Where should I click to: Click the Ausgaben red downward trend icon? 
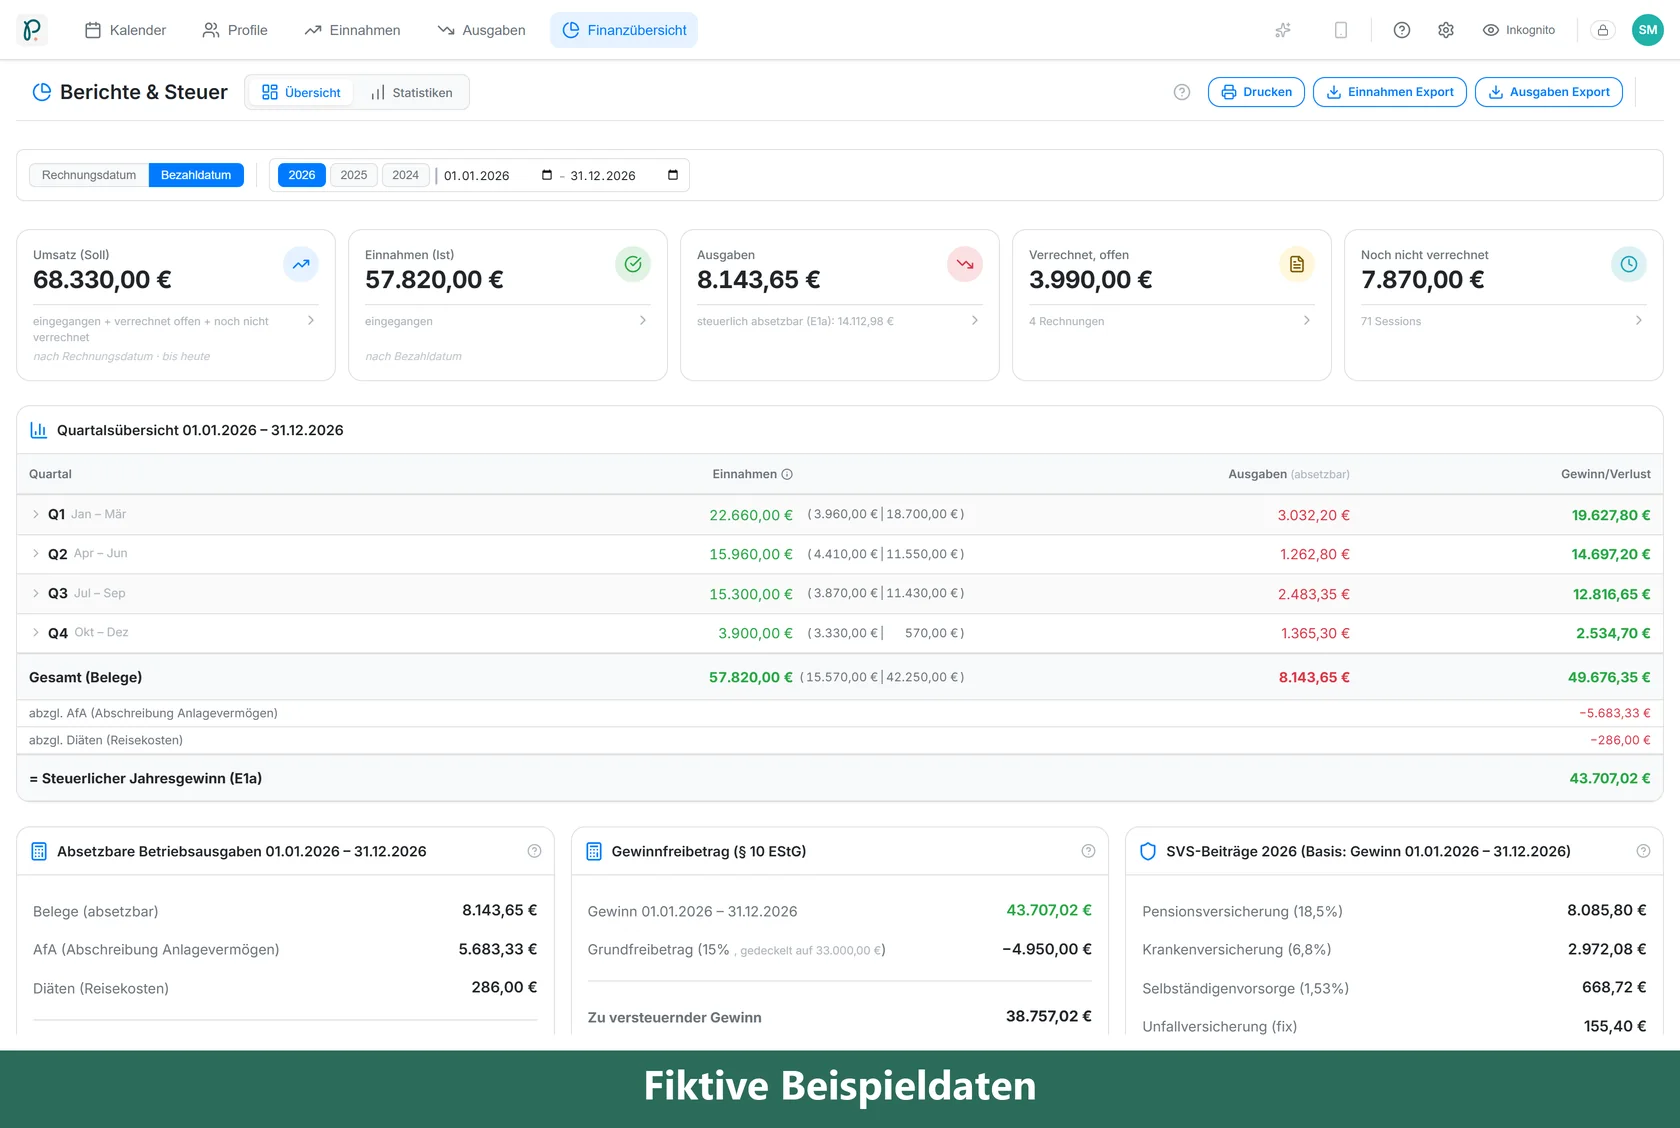965,264
